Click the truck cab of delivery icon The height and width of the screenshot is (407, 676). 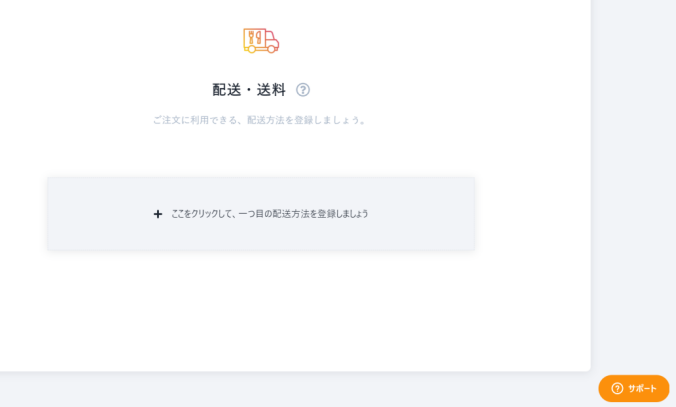272,41
